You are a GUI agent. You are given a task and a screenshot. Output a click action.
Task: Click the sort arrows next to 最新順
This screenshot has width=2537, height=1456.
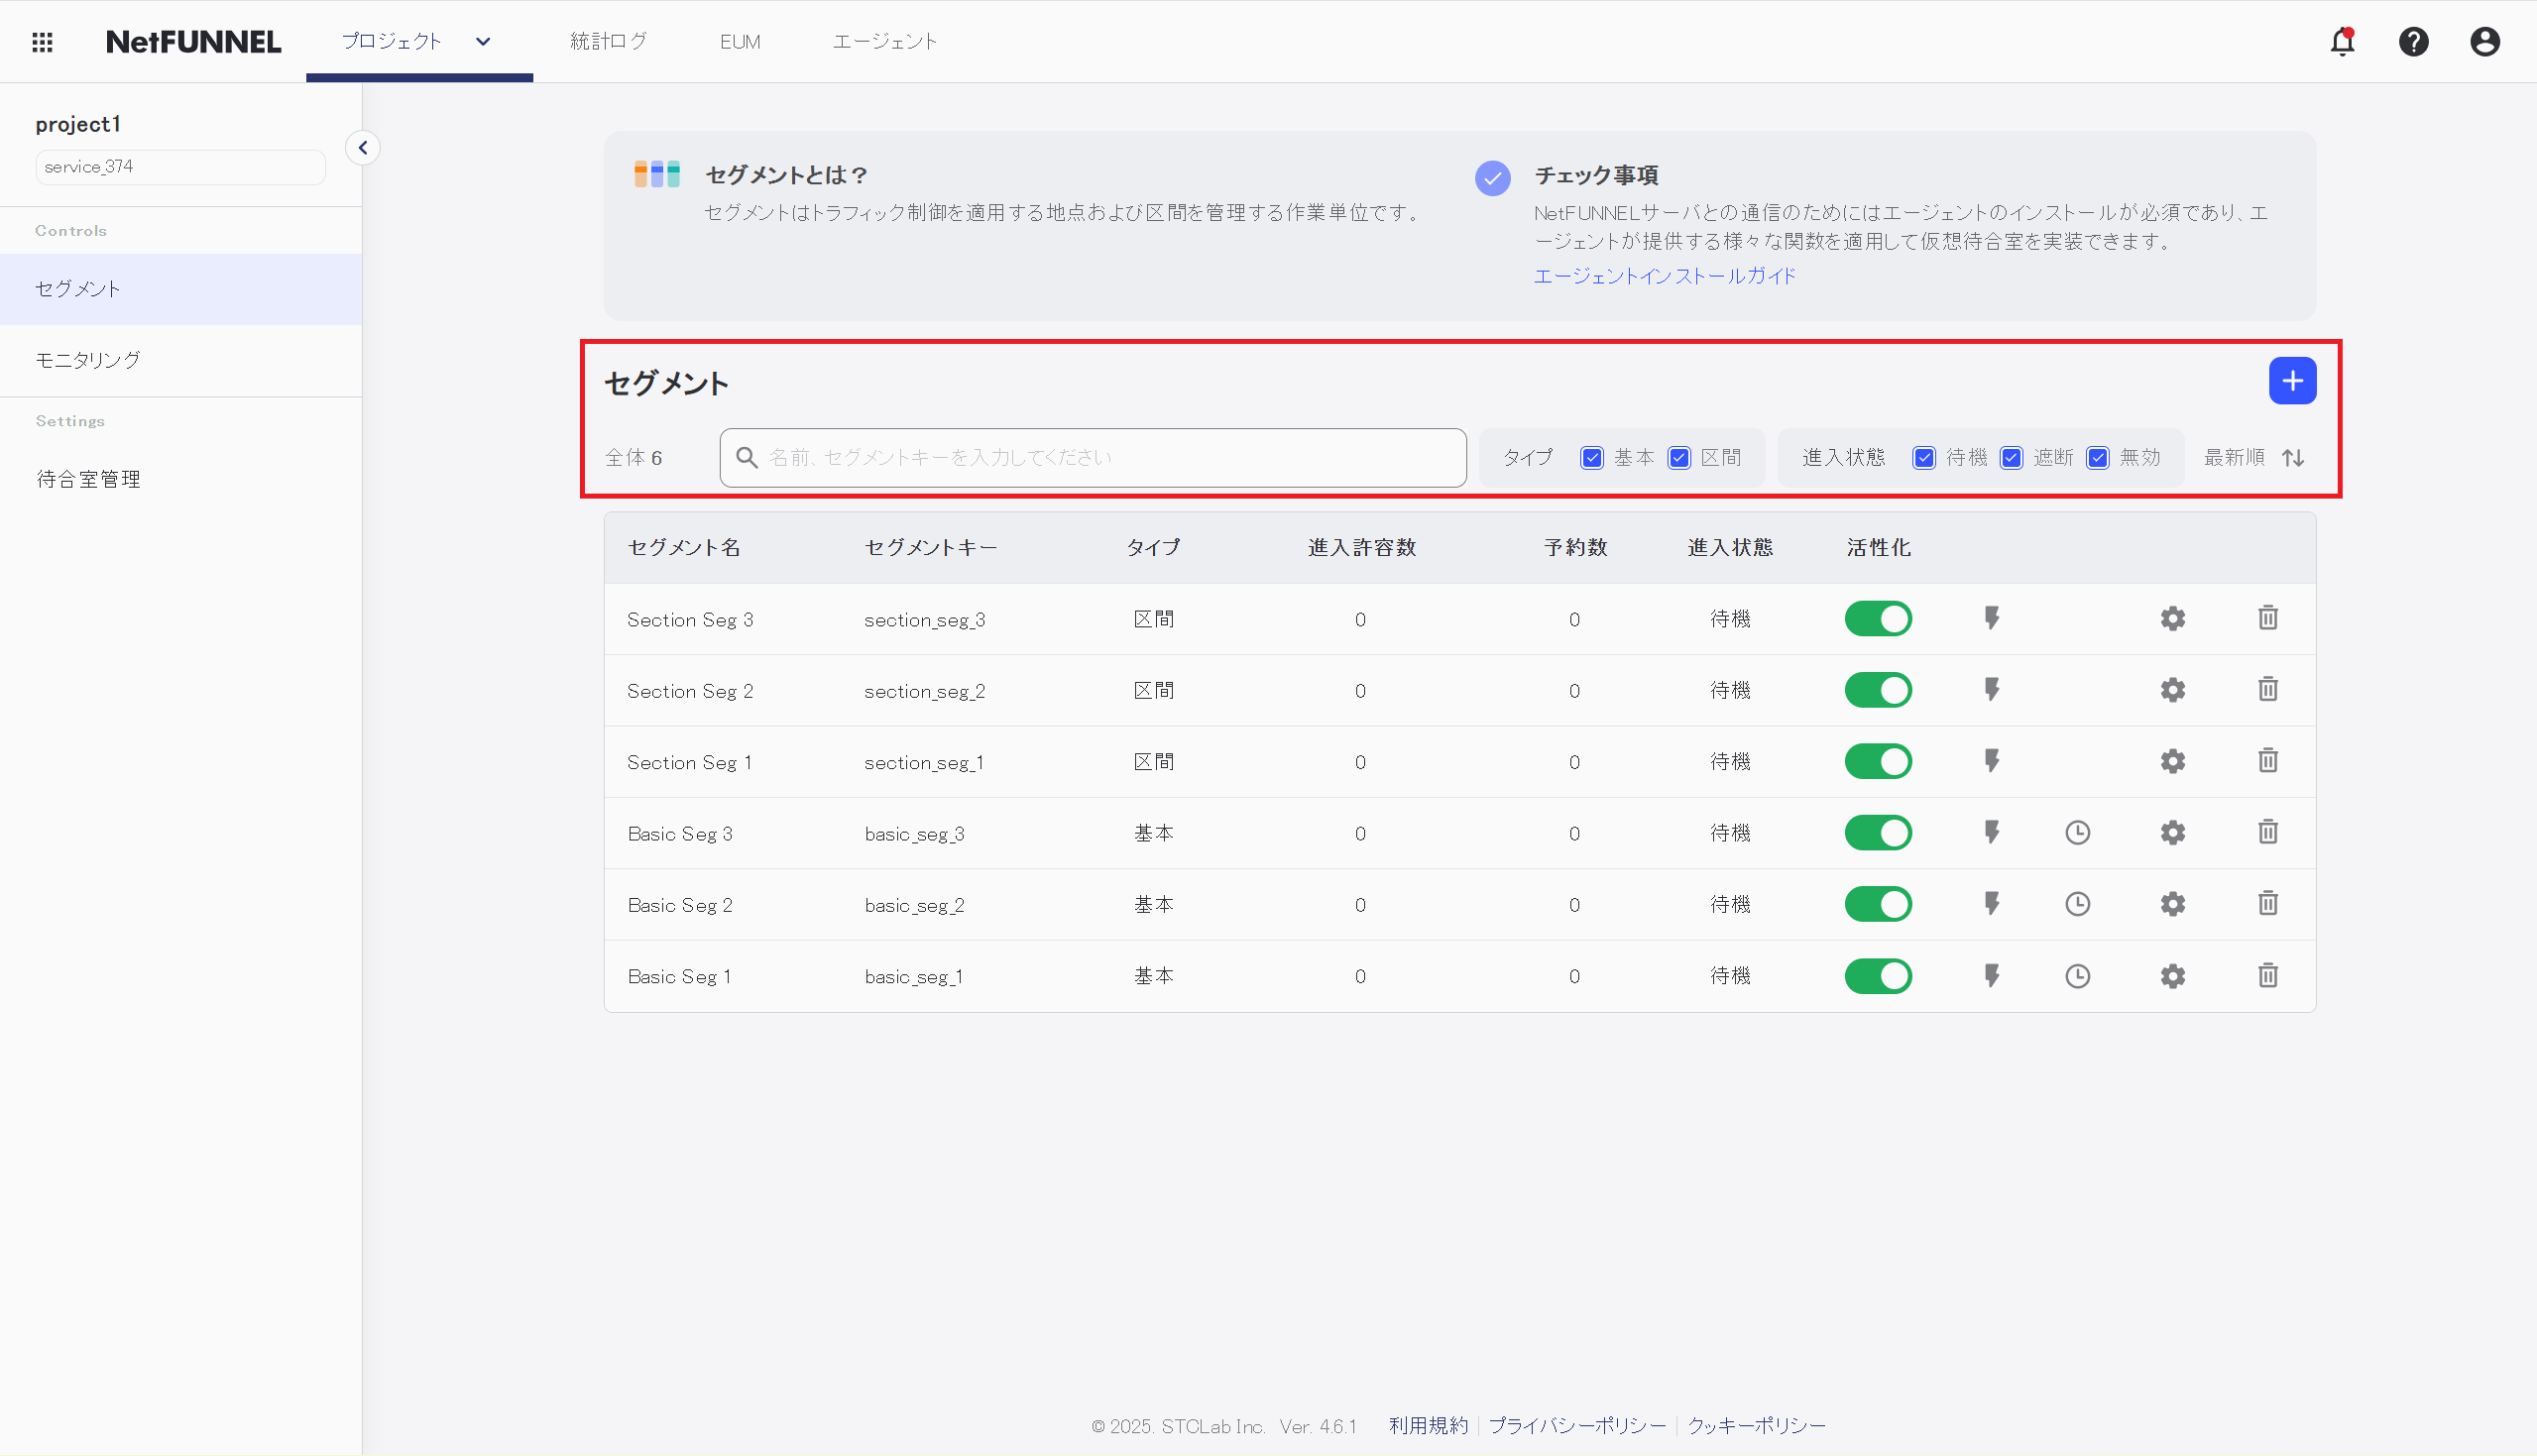2293,457
